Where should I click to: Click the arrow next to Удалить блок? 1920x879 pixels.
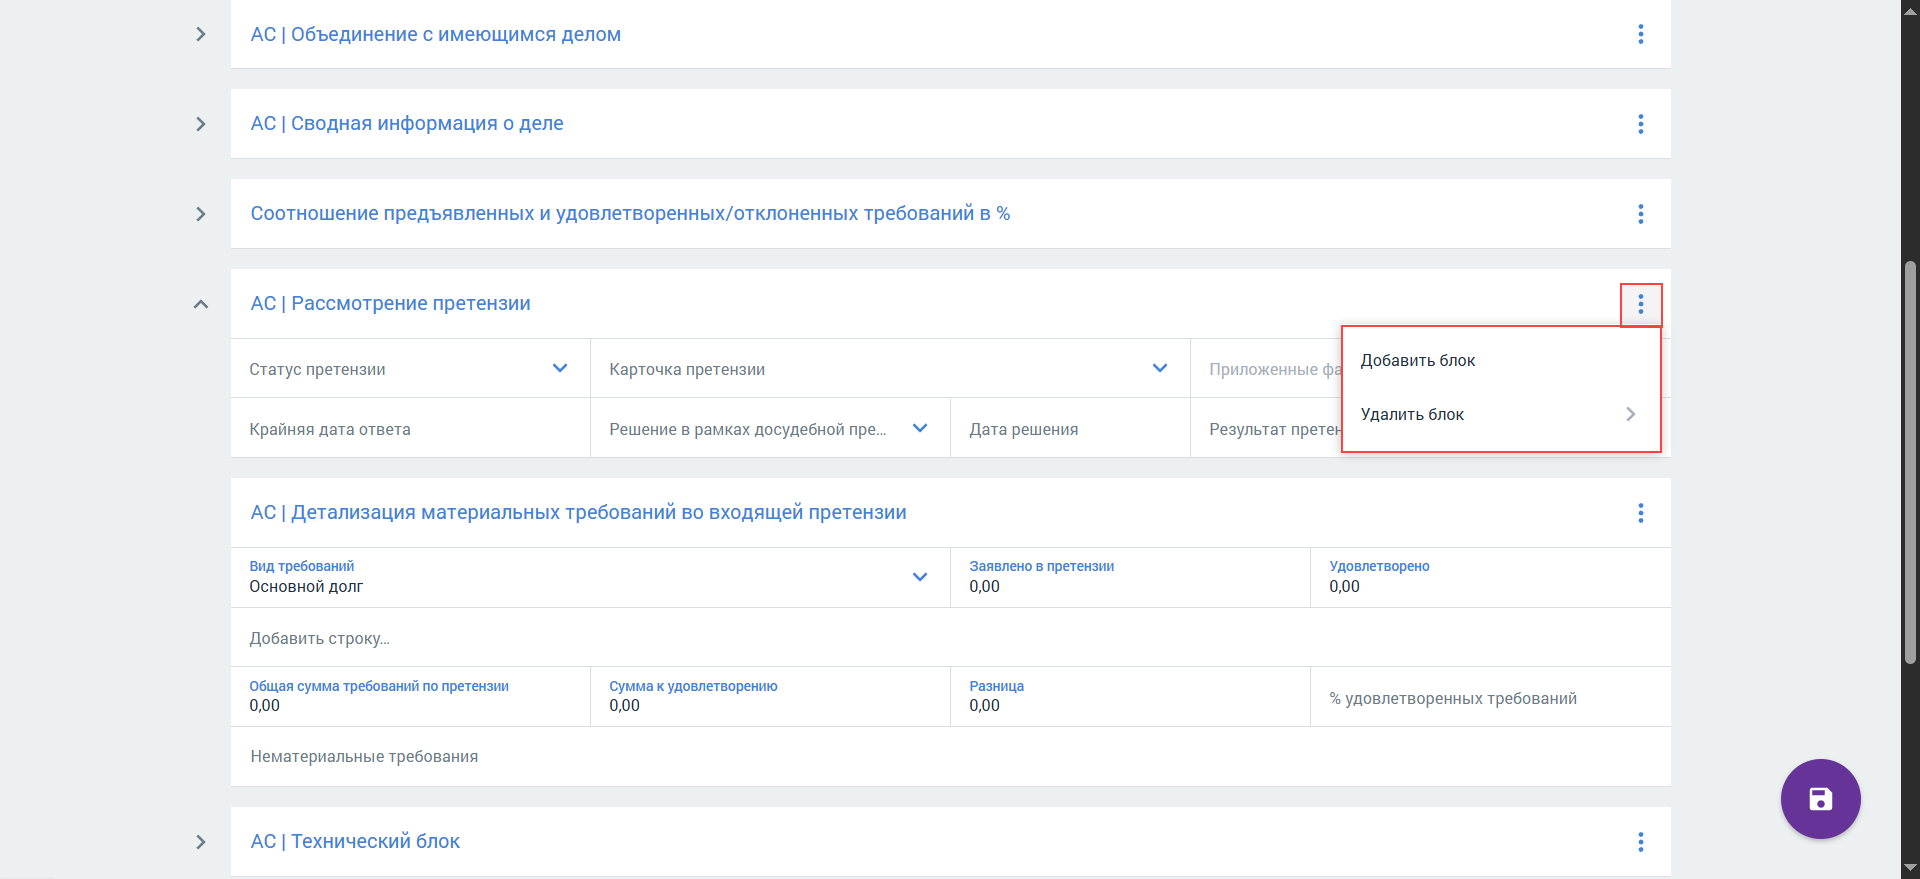[x=1630, y=414]
